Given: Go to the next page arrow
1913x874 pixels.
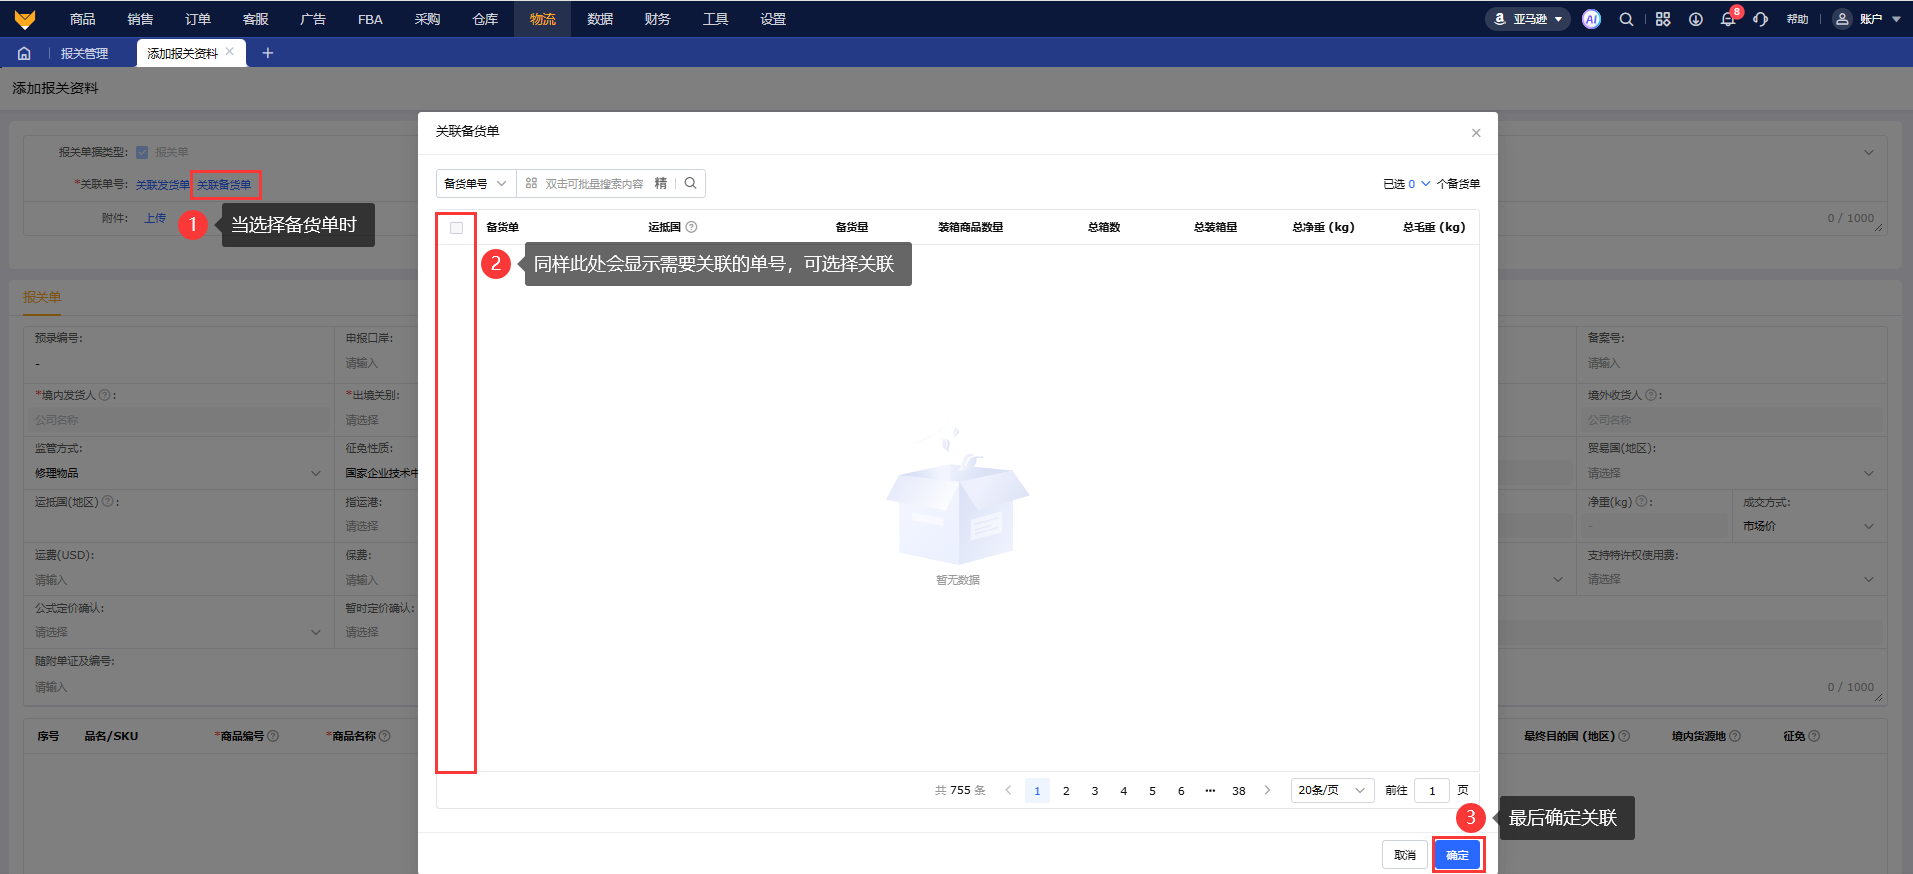Looking at the screenshot, I should [1267, 790].
